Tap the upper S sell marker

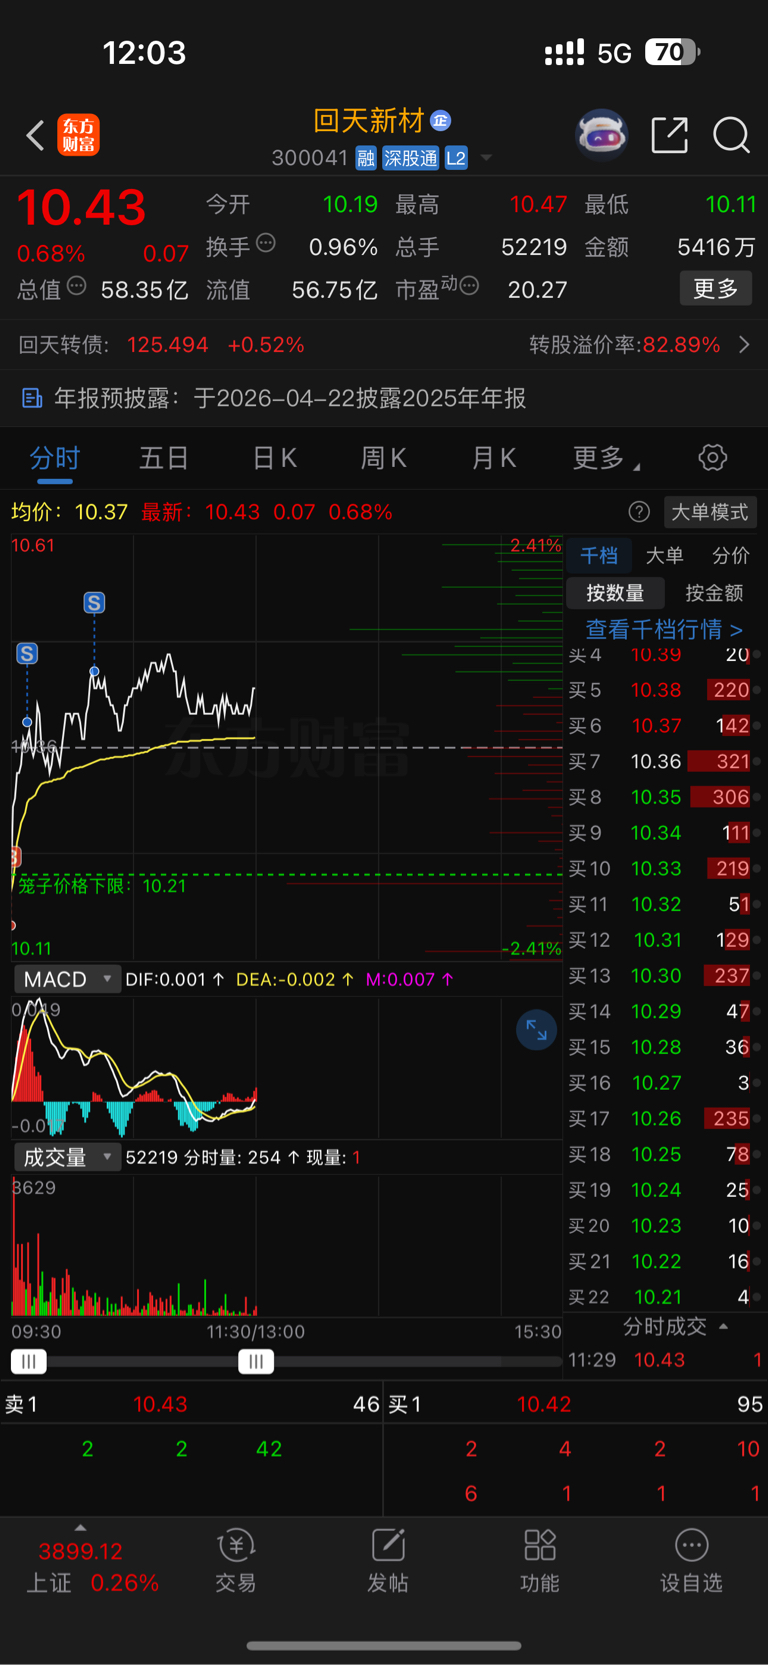pyautogui.click(x=94, y=603)
